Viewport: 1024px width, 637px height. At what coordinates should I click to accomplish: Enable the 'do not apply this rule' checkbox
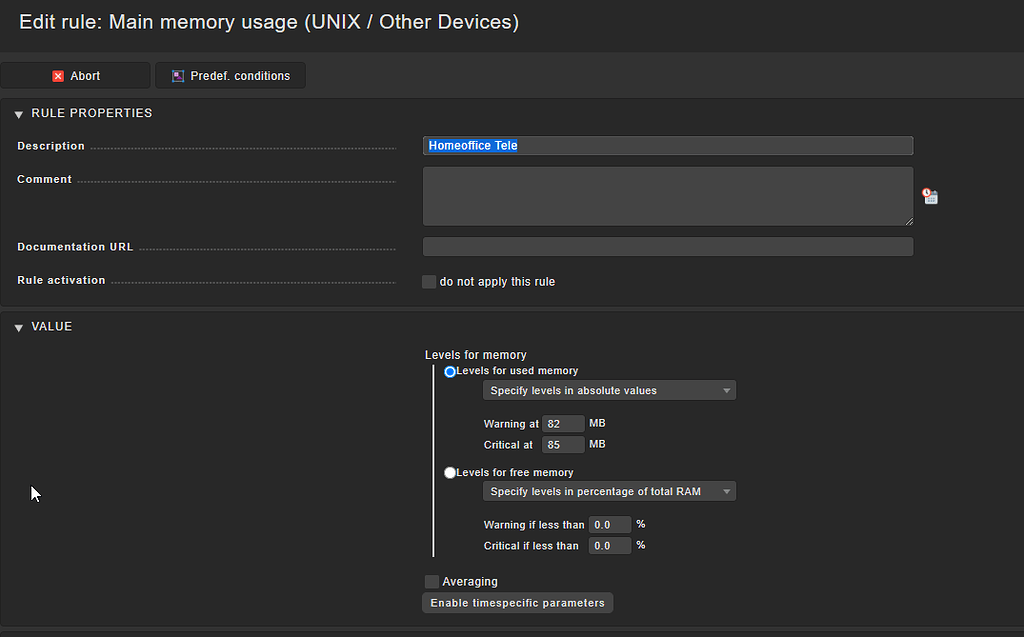click(429, 282)
